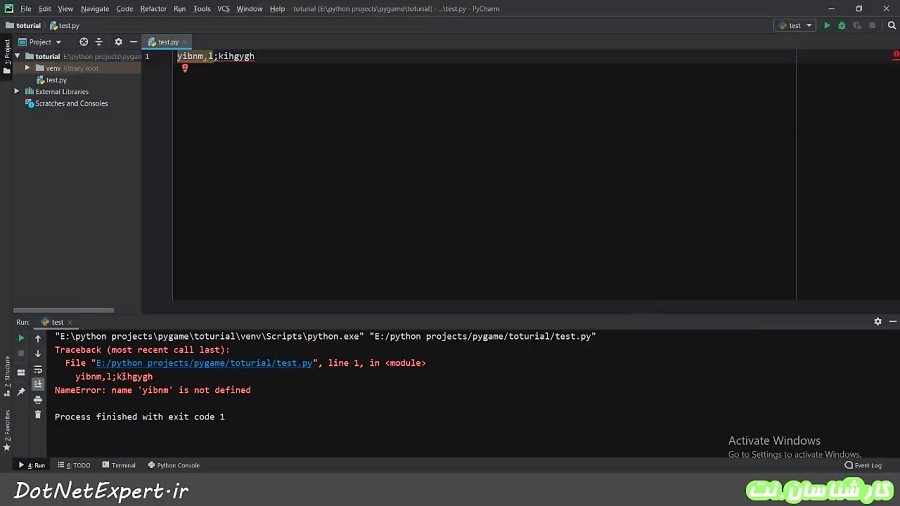Open the Refactor menu
900x506 pixels.
click(153, 8)
